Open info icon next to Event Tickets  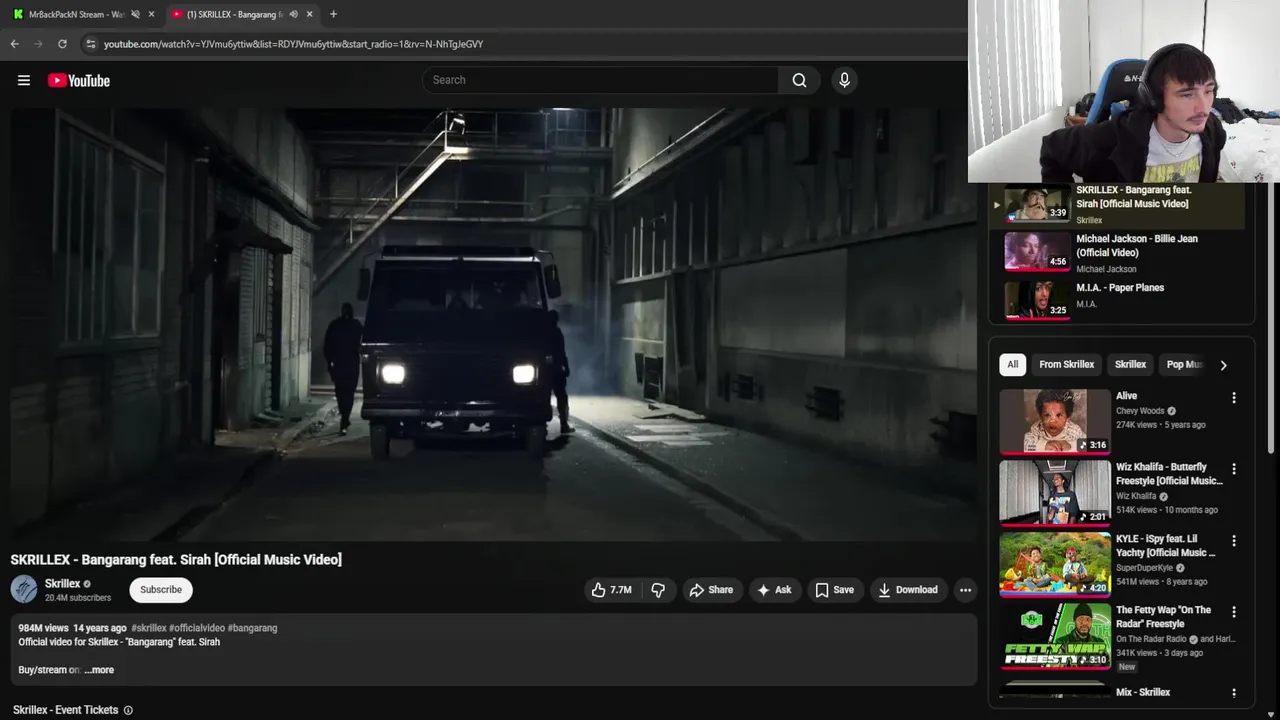pos(128,710)
